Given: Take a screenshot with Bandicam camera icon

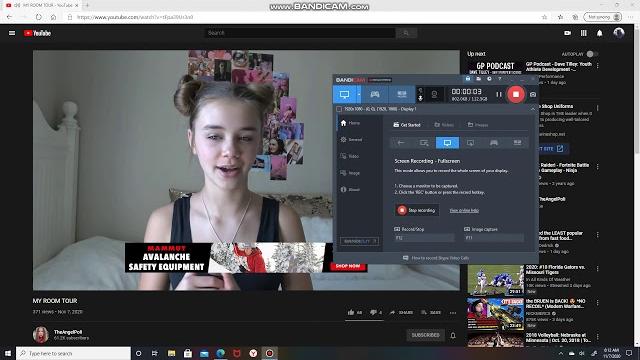Looking at the screenshot, I should pos(533,94).
